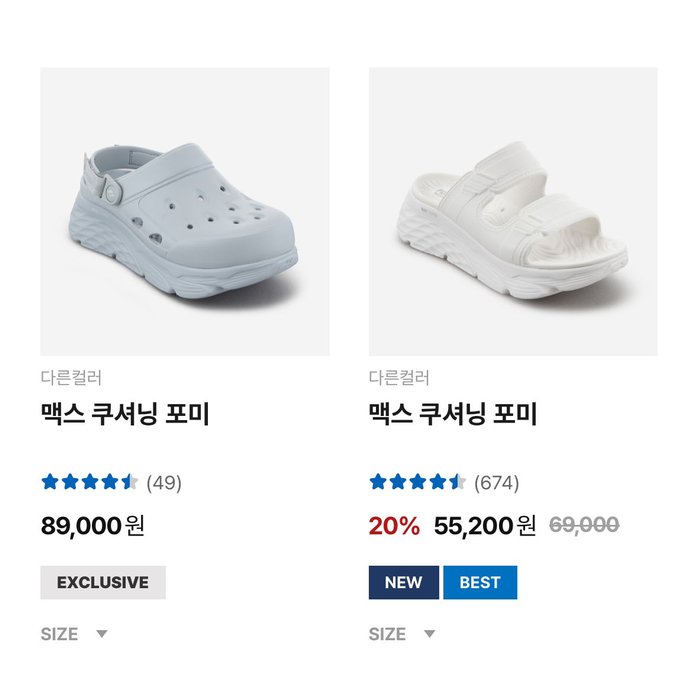
Task: Expand SIZE dropdown under the EXCLUSIVE badge
Action: point(74,634)
